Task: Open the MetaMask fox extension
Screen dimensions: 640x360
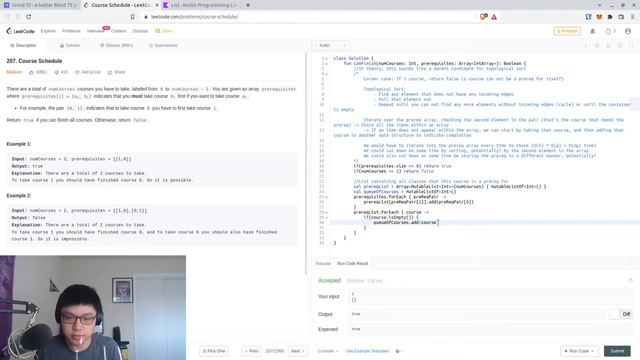Action: click(x=599, y=17)
